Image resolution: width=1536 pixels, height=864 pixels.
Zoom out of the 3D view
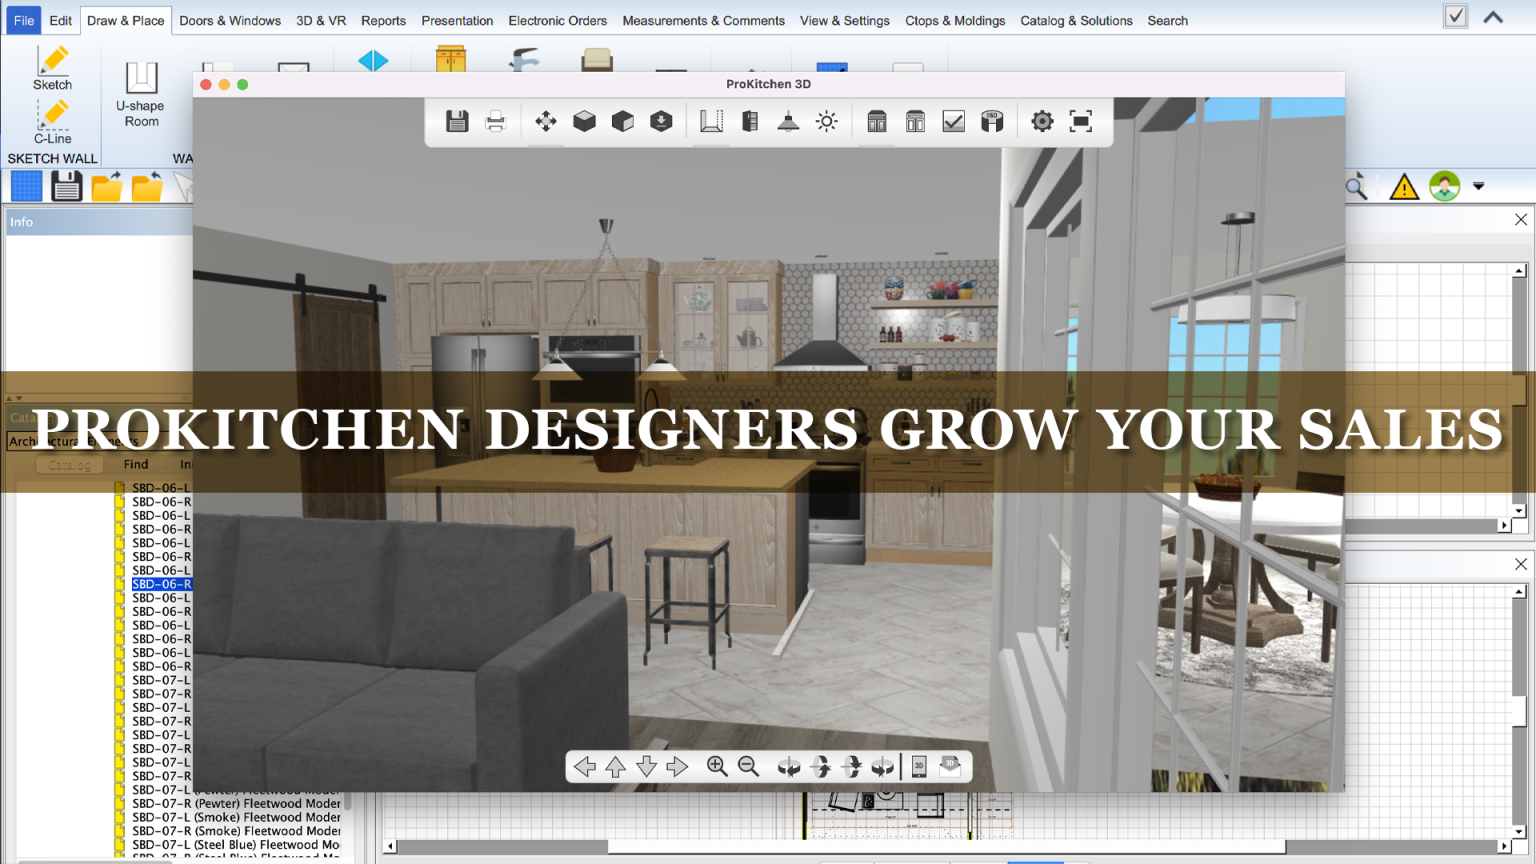point(748,766)
